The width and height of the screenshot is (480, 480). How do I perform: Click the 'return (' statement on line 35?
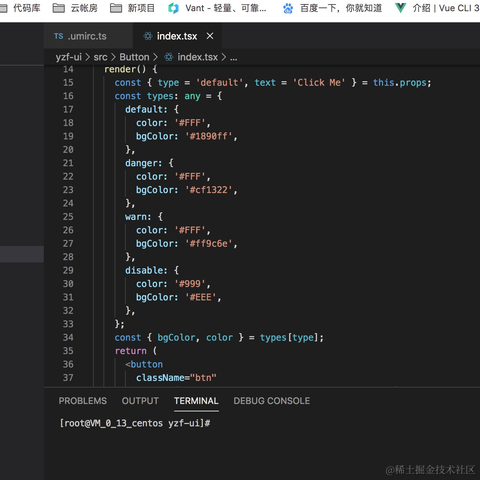point(136,351)
